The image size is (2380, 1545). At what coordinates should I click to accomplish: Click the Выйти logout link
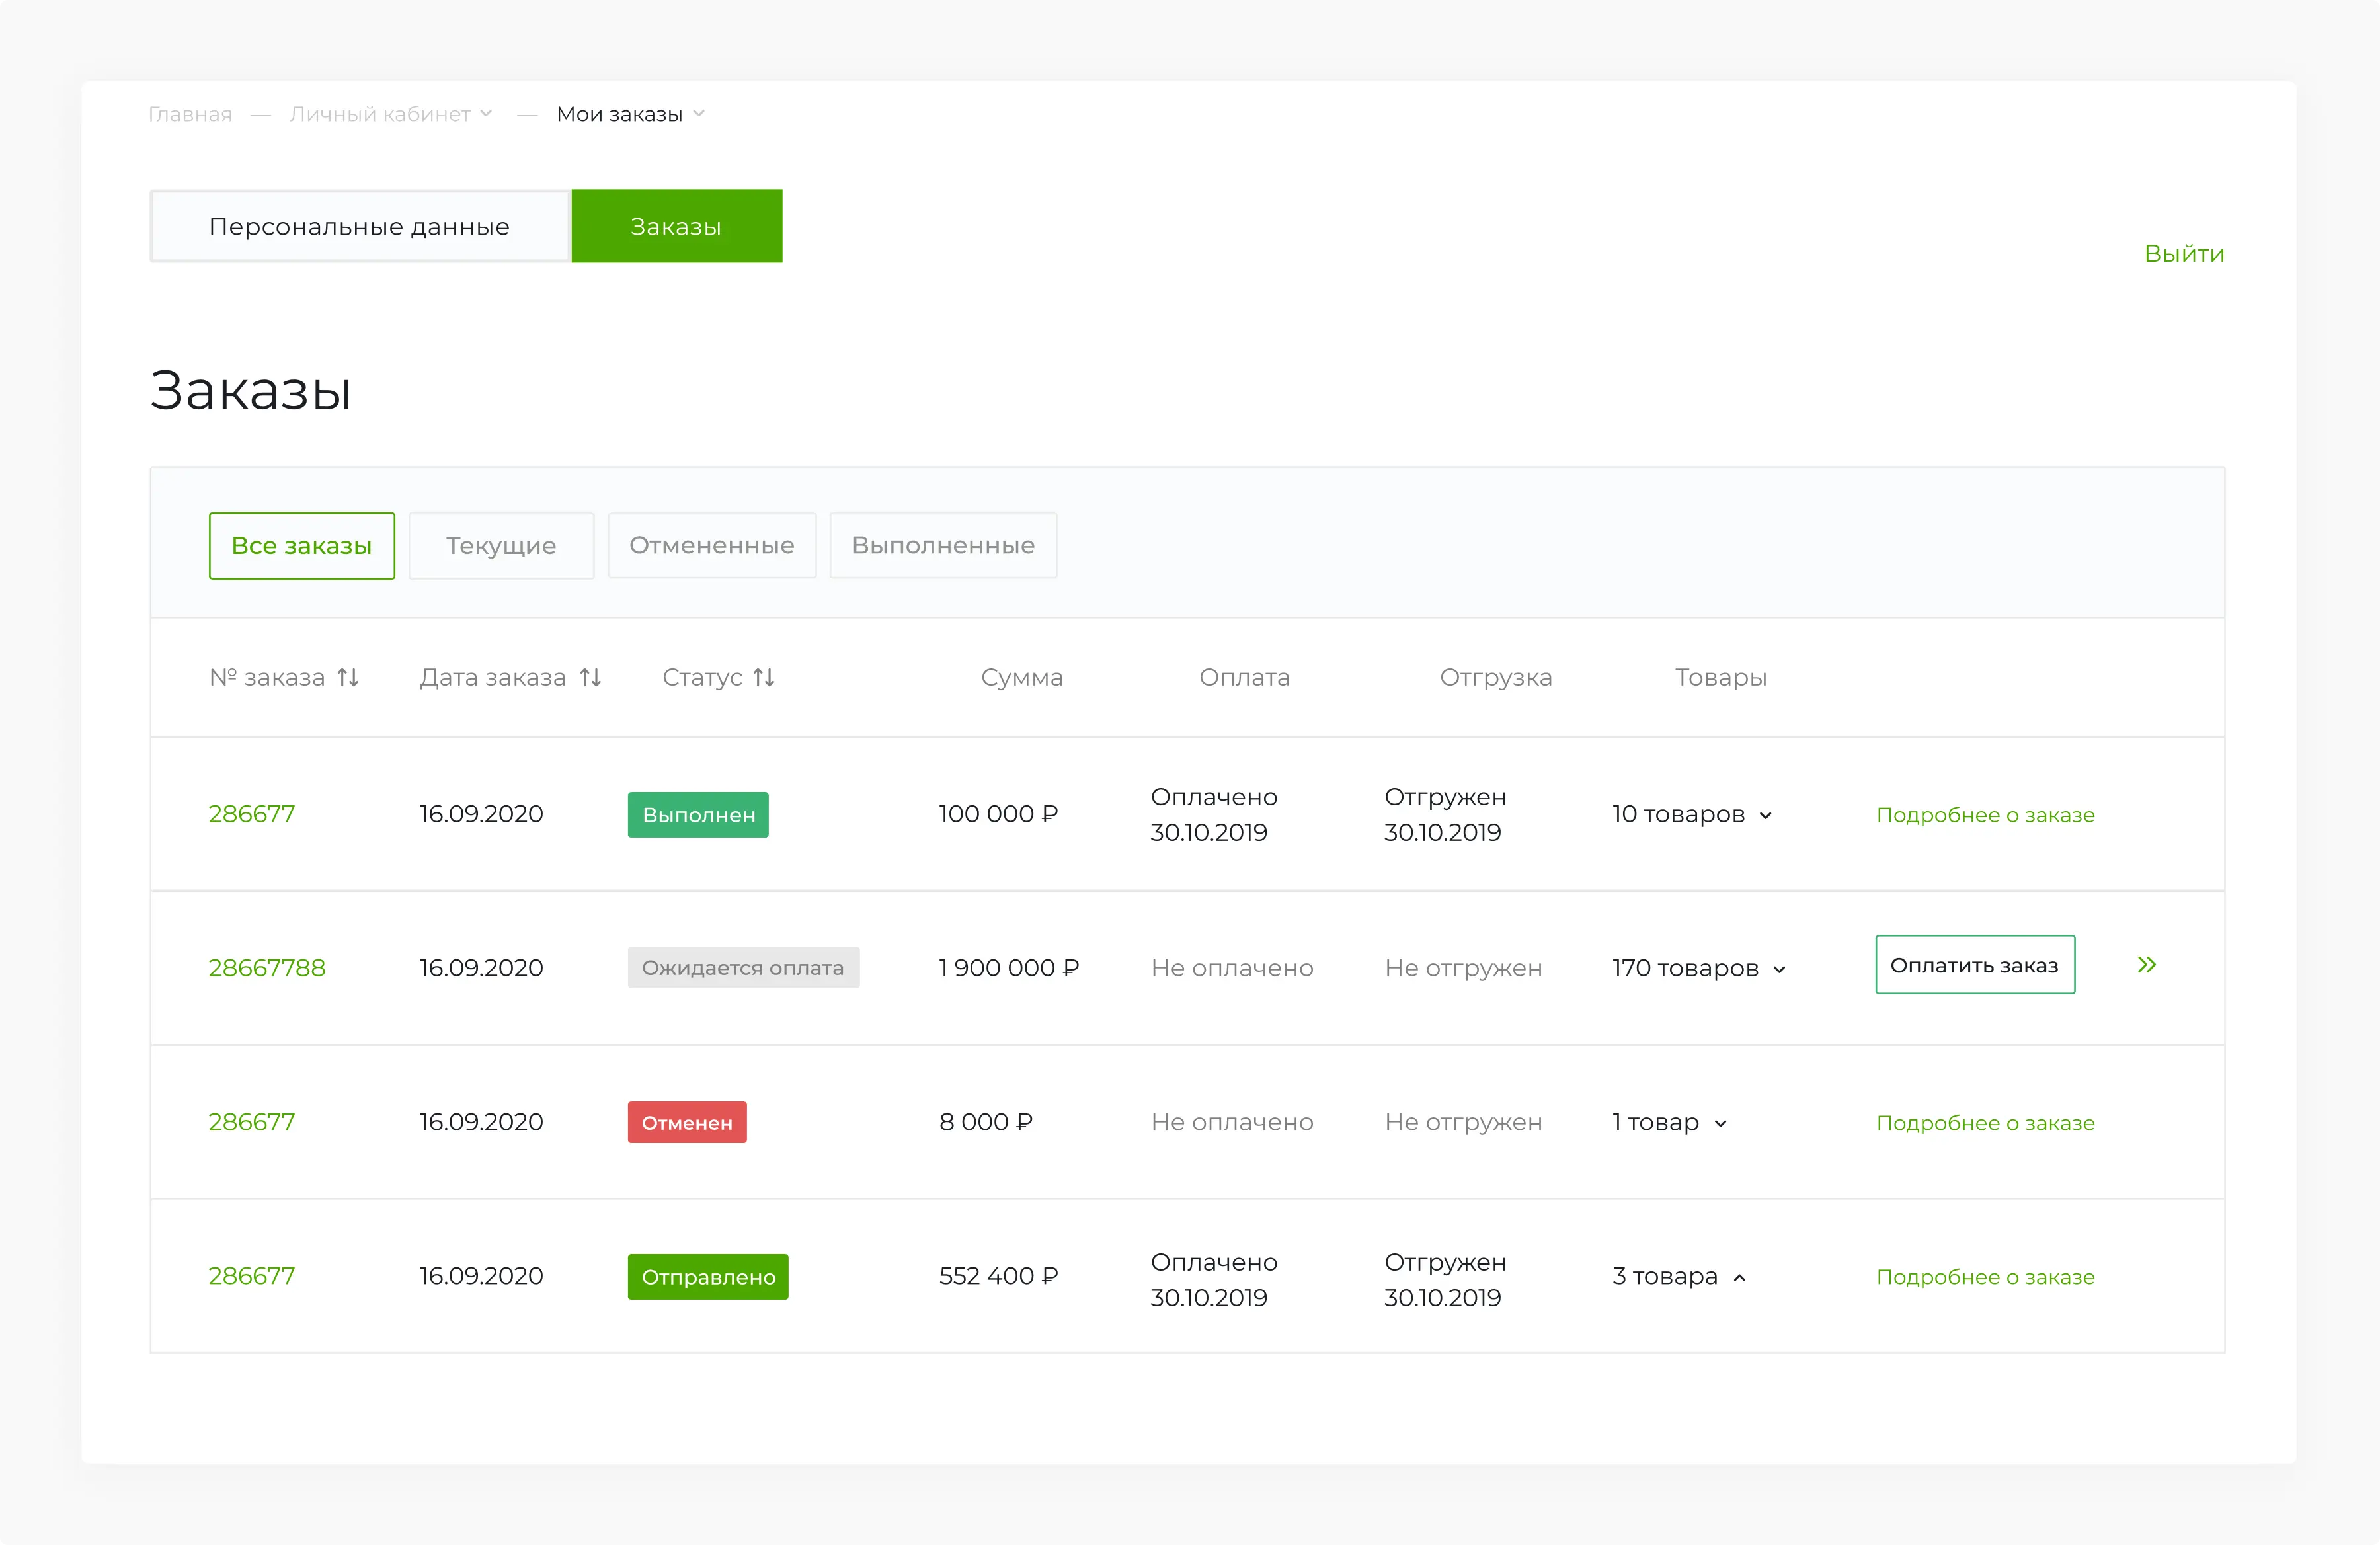point(2184,254)
